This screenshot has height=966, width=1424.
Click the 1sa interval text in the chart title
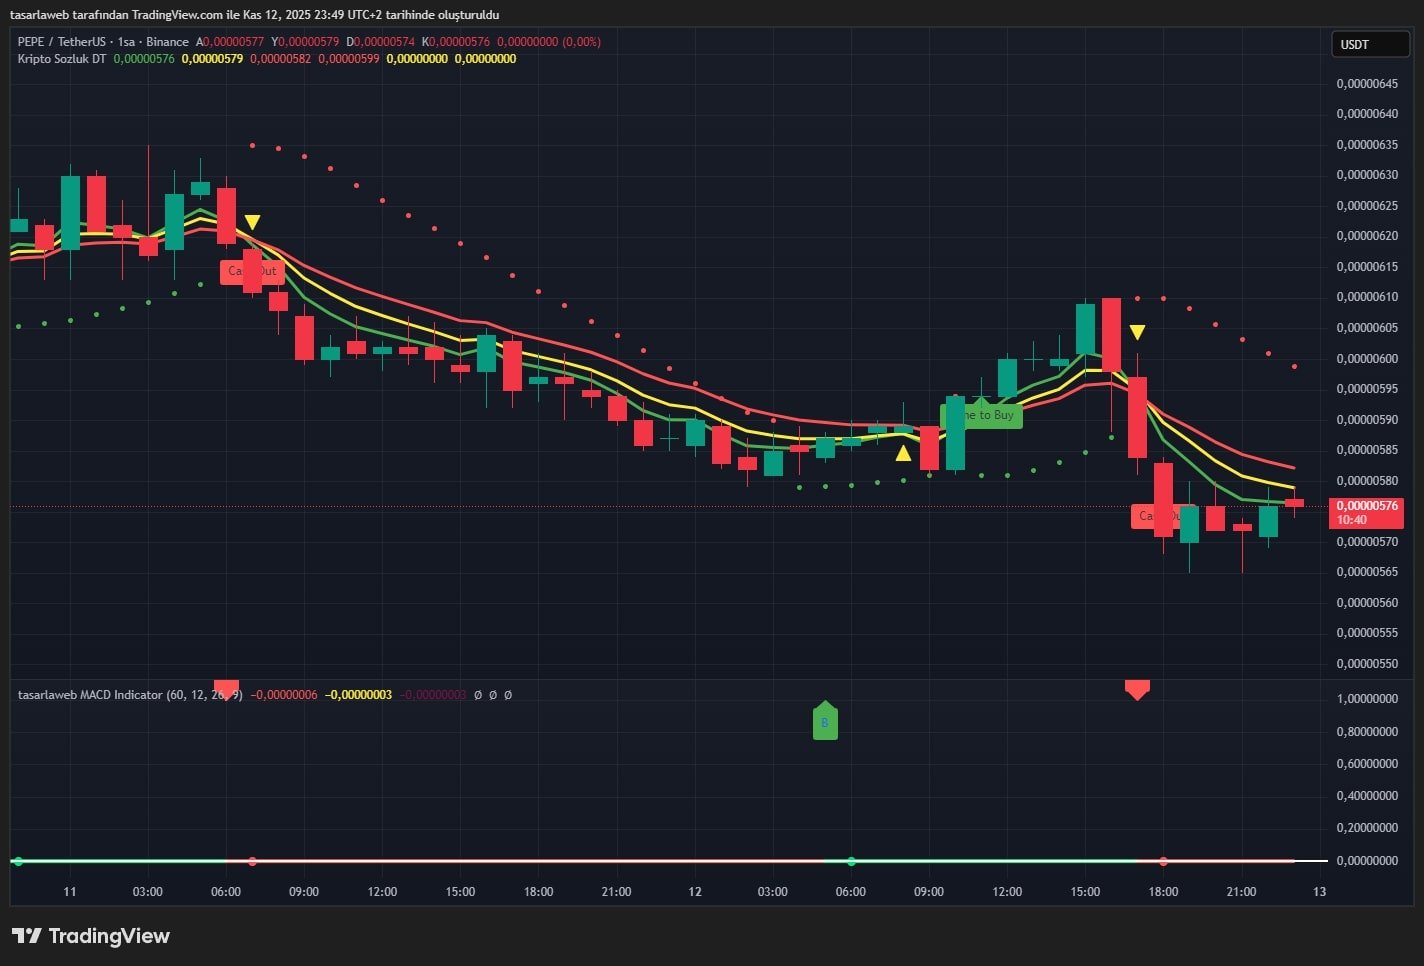[126, 42]
